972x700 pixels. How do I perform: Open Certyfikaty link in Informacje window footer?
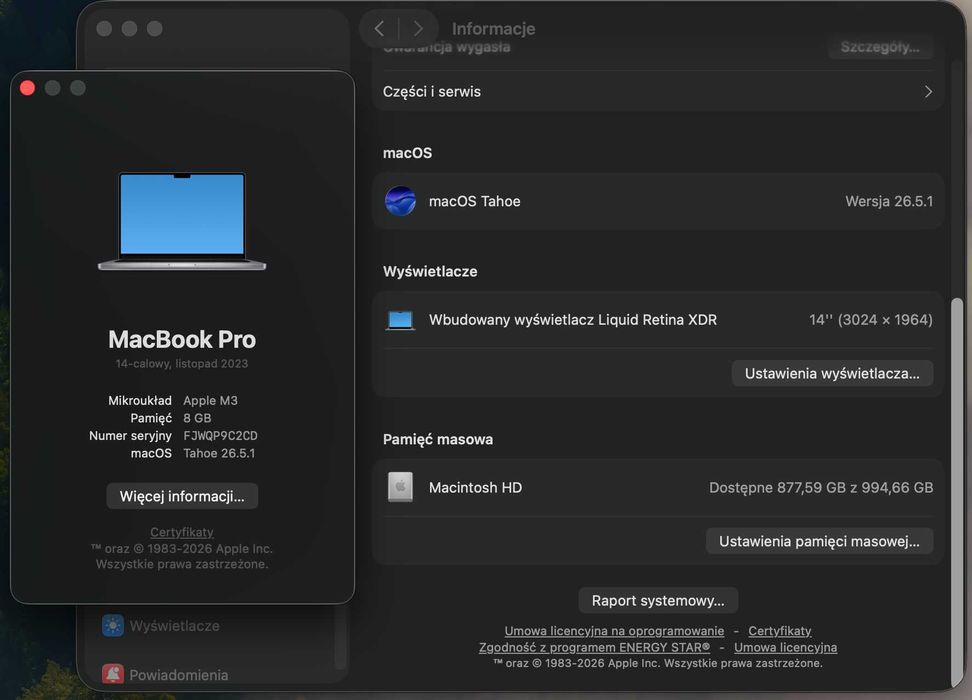tap(780, 631)
